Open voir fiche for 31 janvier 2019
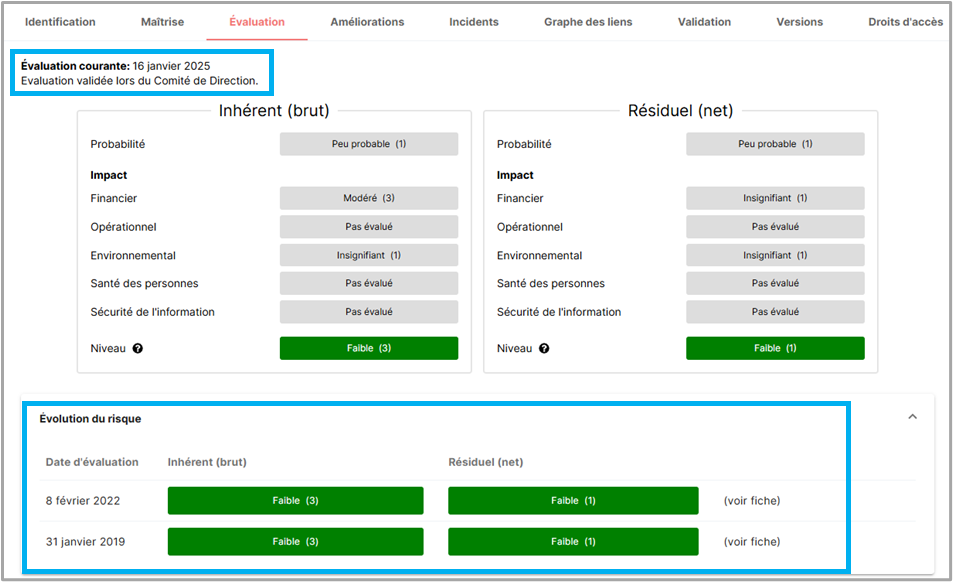953x582 pixels. coord(751,542)
